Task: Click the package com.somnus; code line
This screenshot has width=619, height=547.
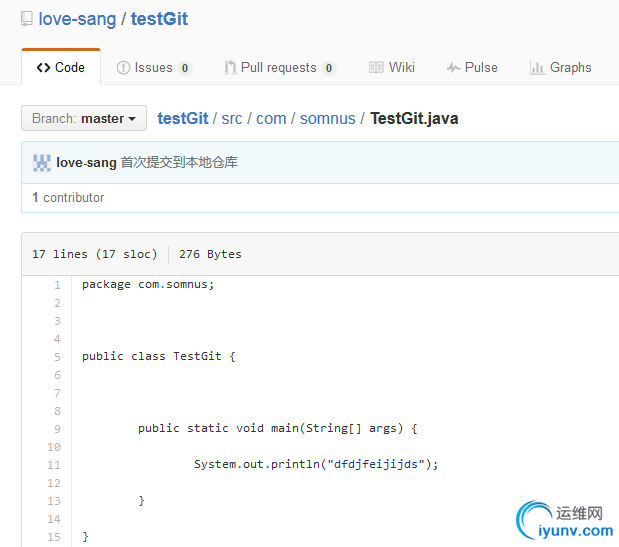Action: pyautogui.click(x=148, y=285)
